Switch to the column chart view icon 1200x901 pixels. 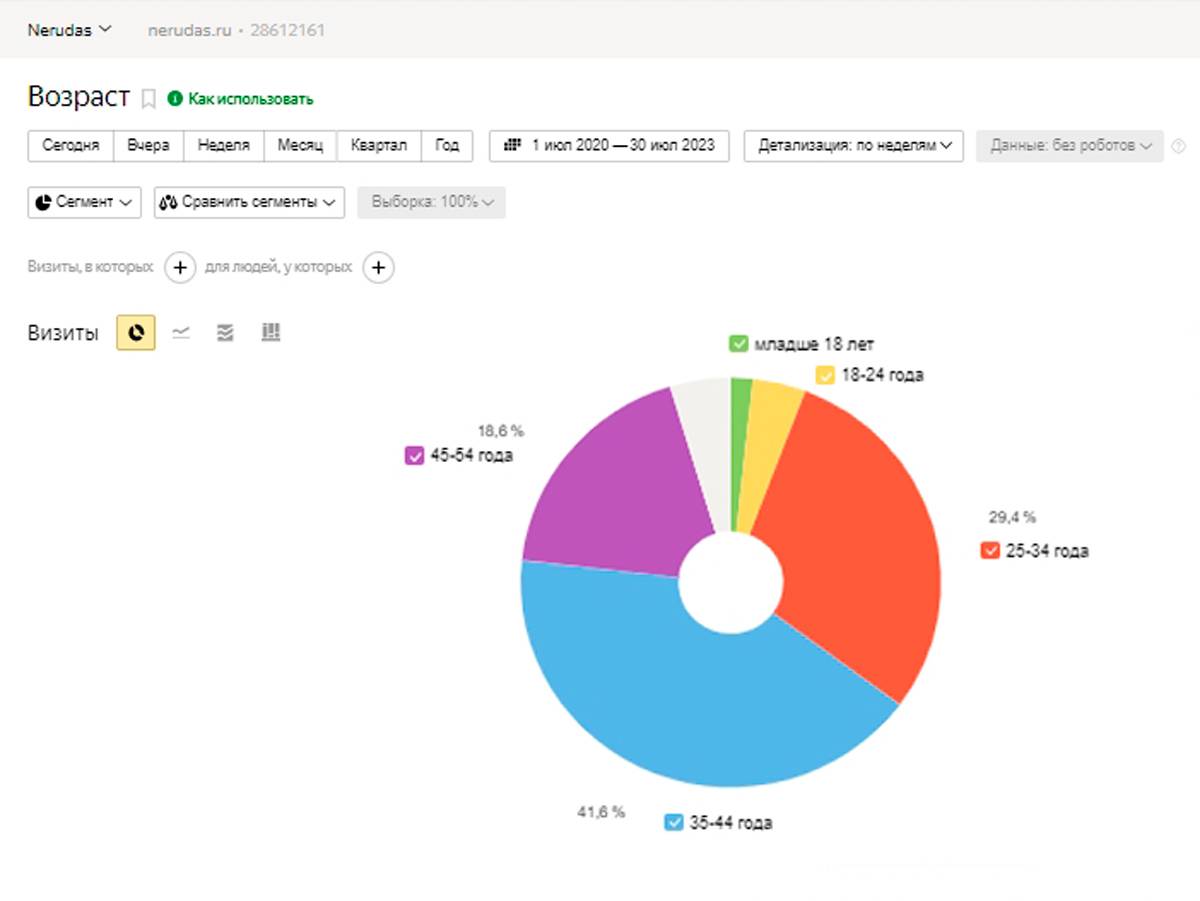click(x=270, y=333)
